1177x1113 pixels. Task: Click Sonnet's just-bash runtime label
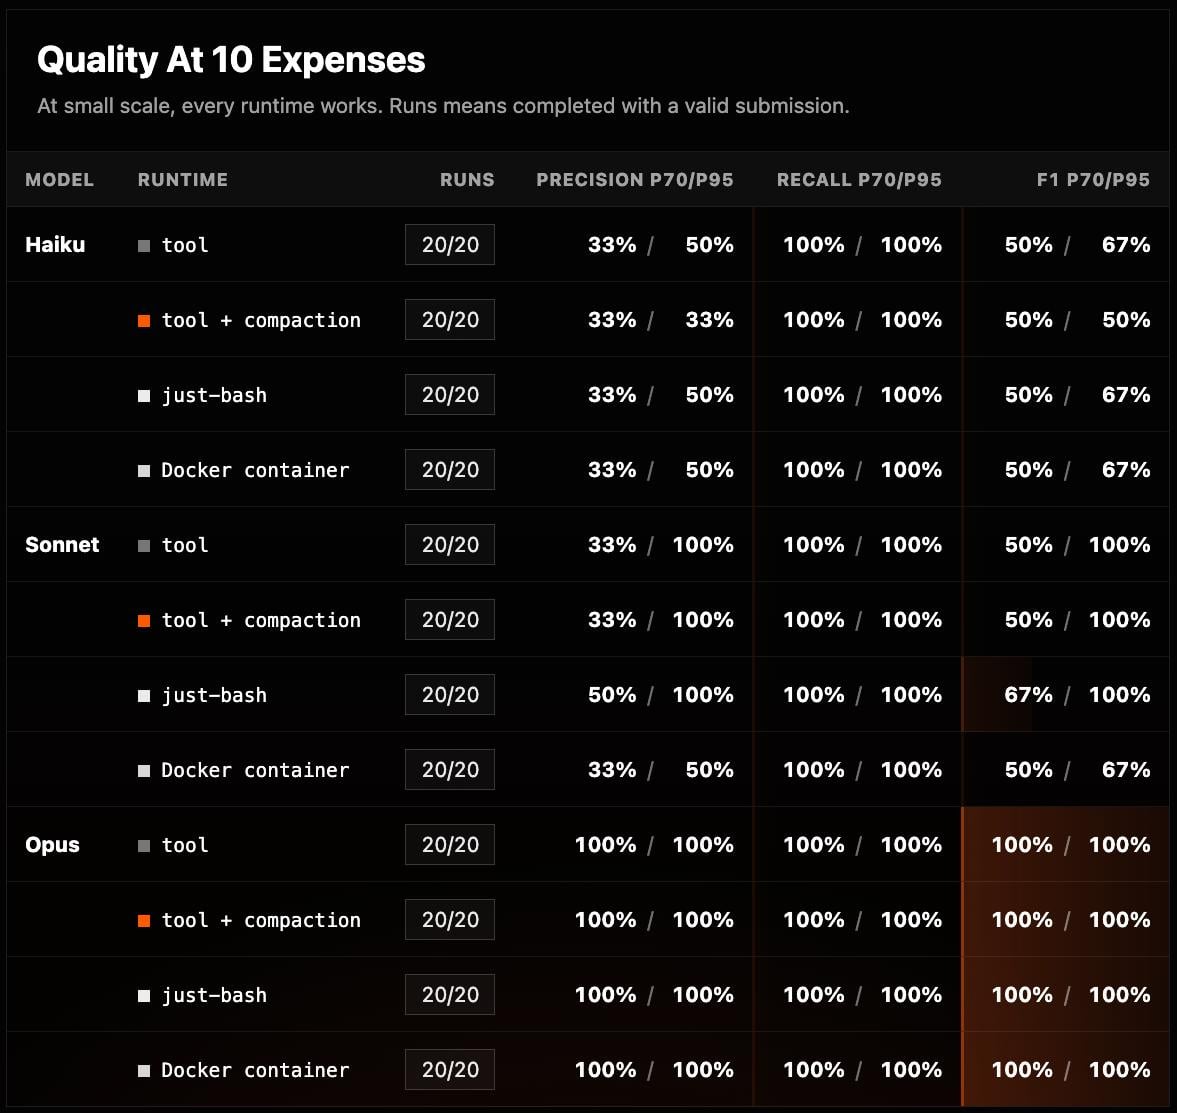(x=214, y=696)
